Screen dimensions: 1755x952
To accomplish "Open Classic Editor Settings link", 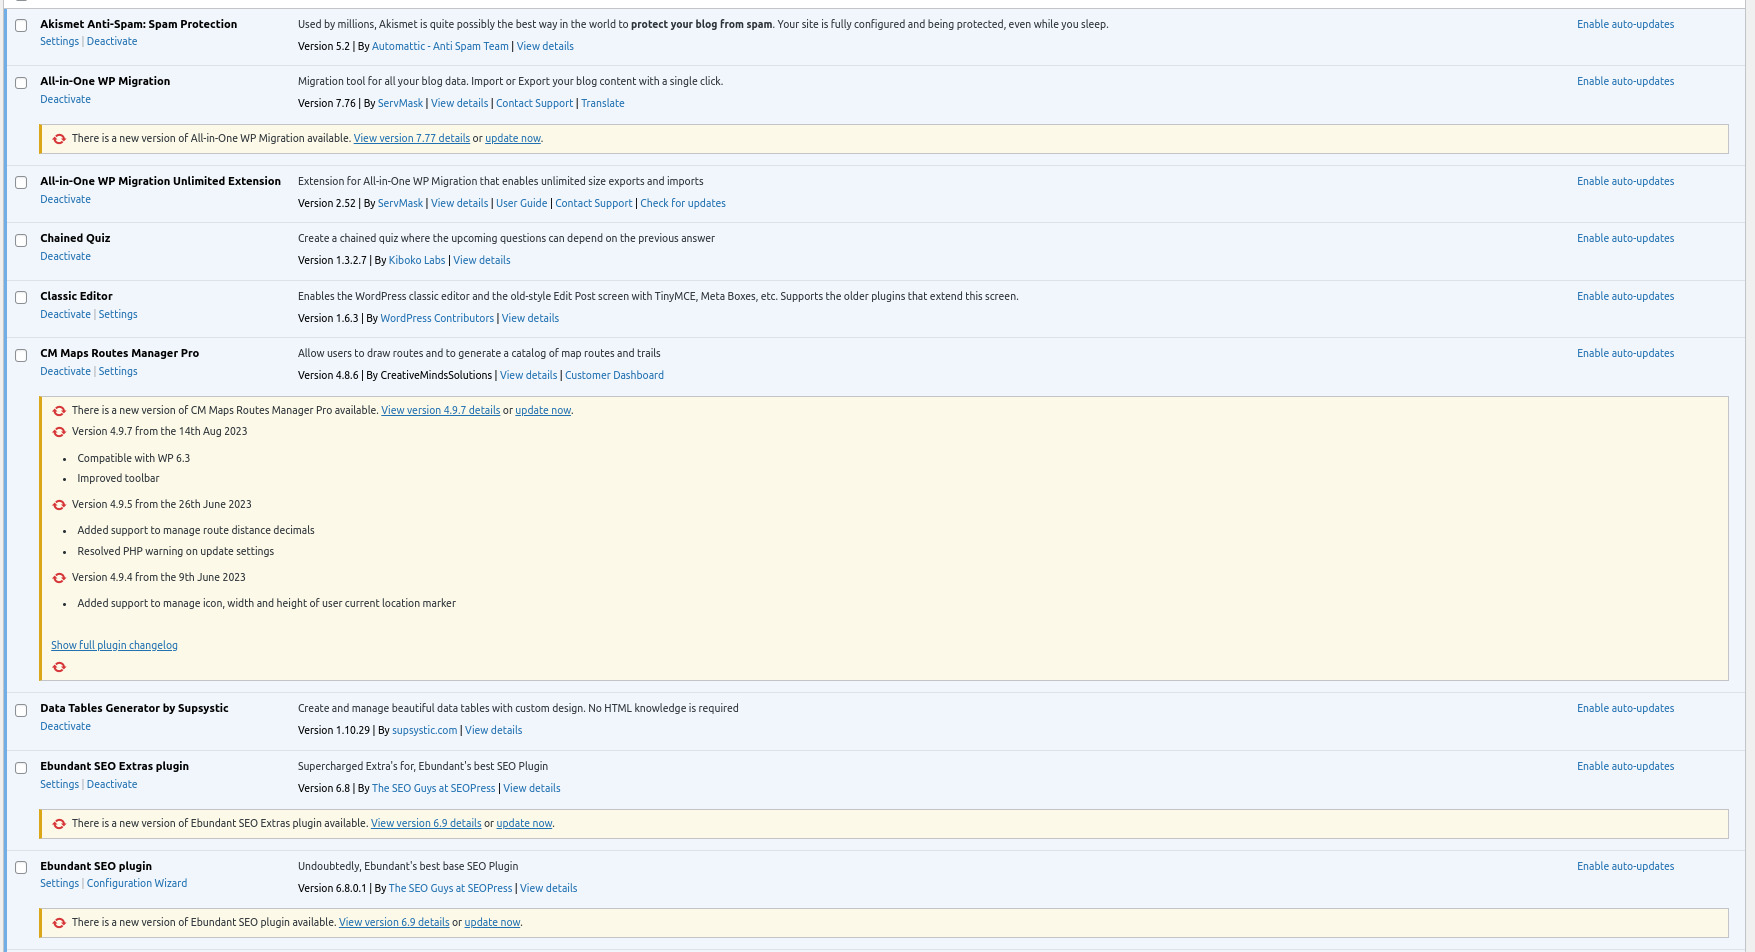I will coord(118,315).
